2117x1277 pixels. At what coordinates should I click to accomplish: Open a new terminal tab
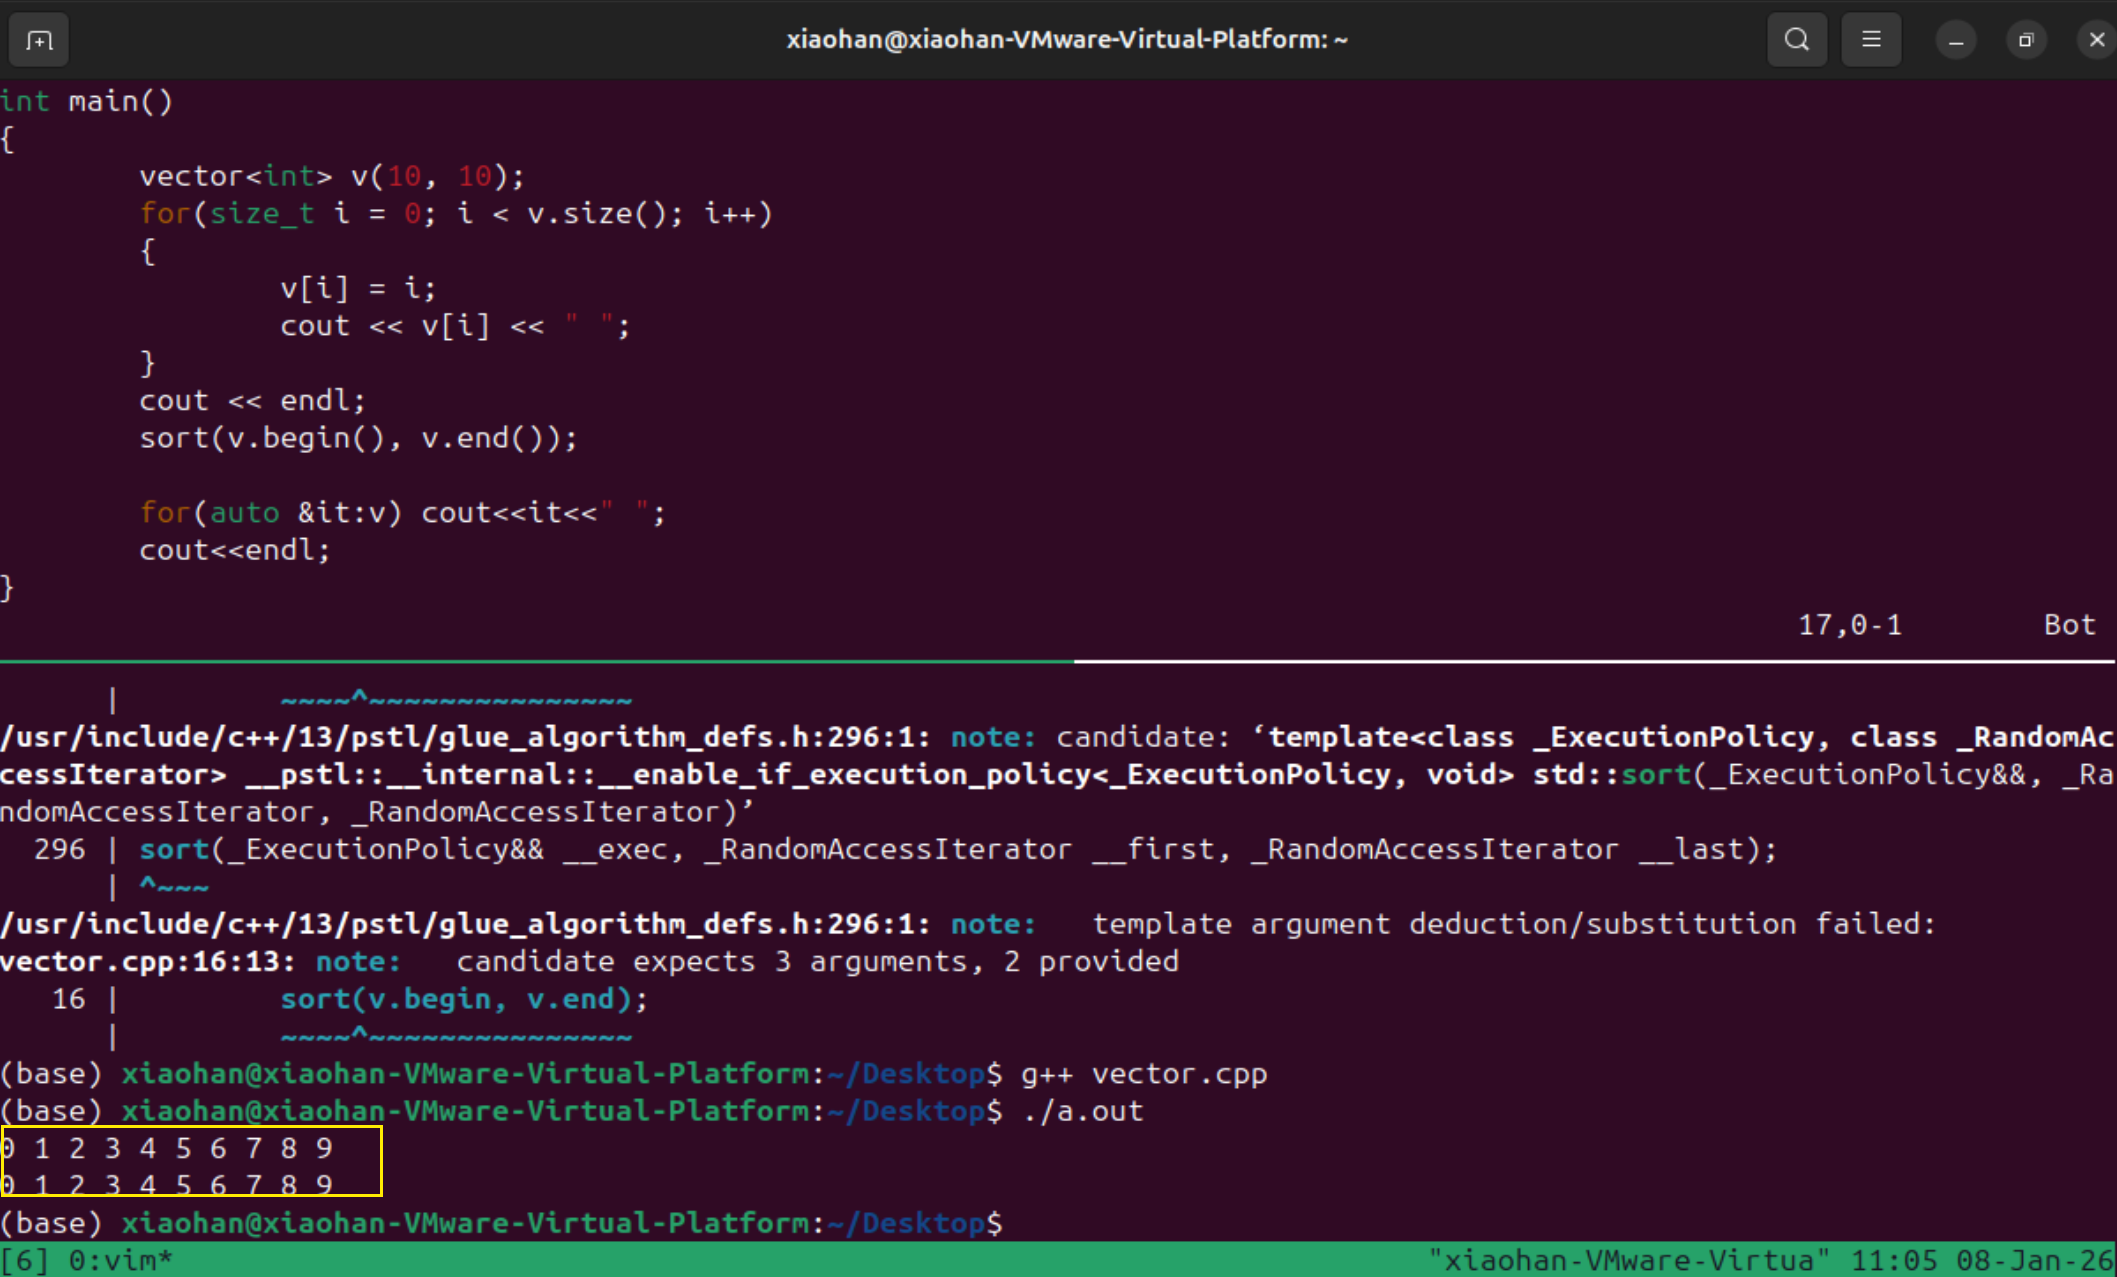(x=39, y=40)
